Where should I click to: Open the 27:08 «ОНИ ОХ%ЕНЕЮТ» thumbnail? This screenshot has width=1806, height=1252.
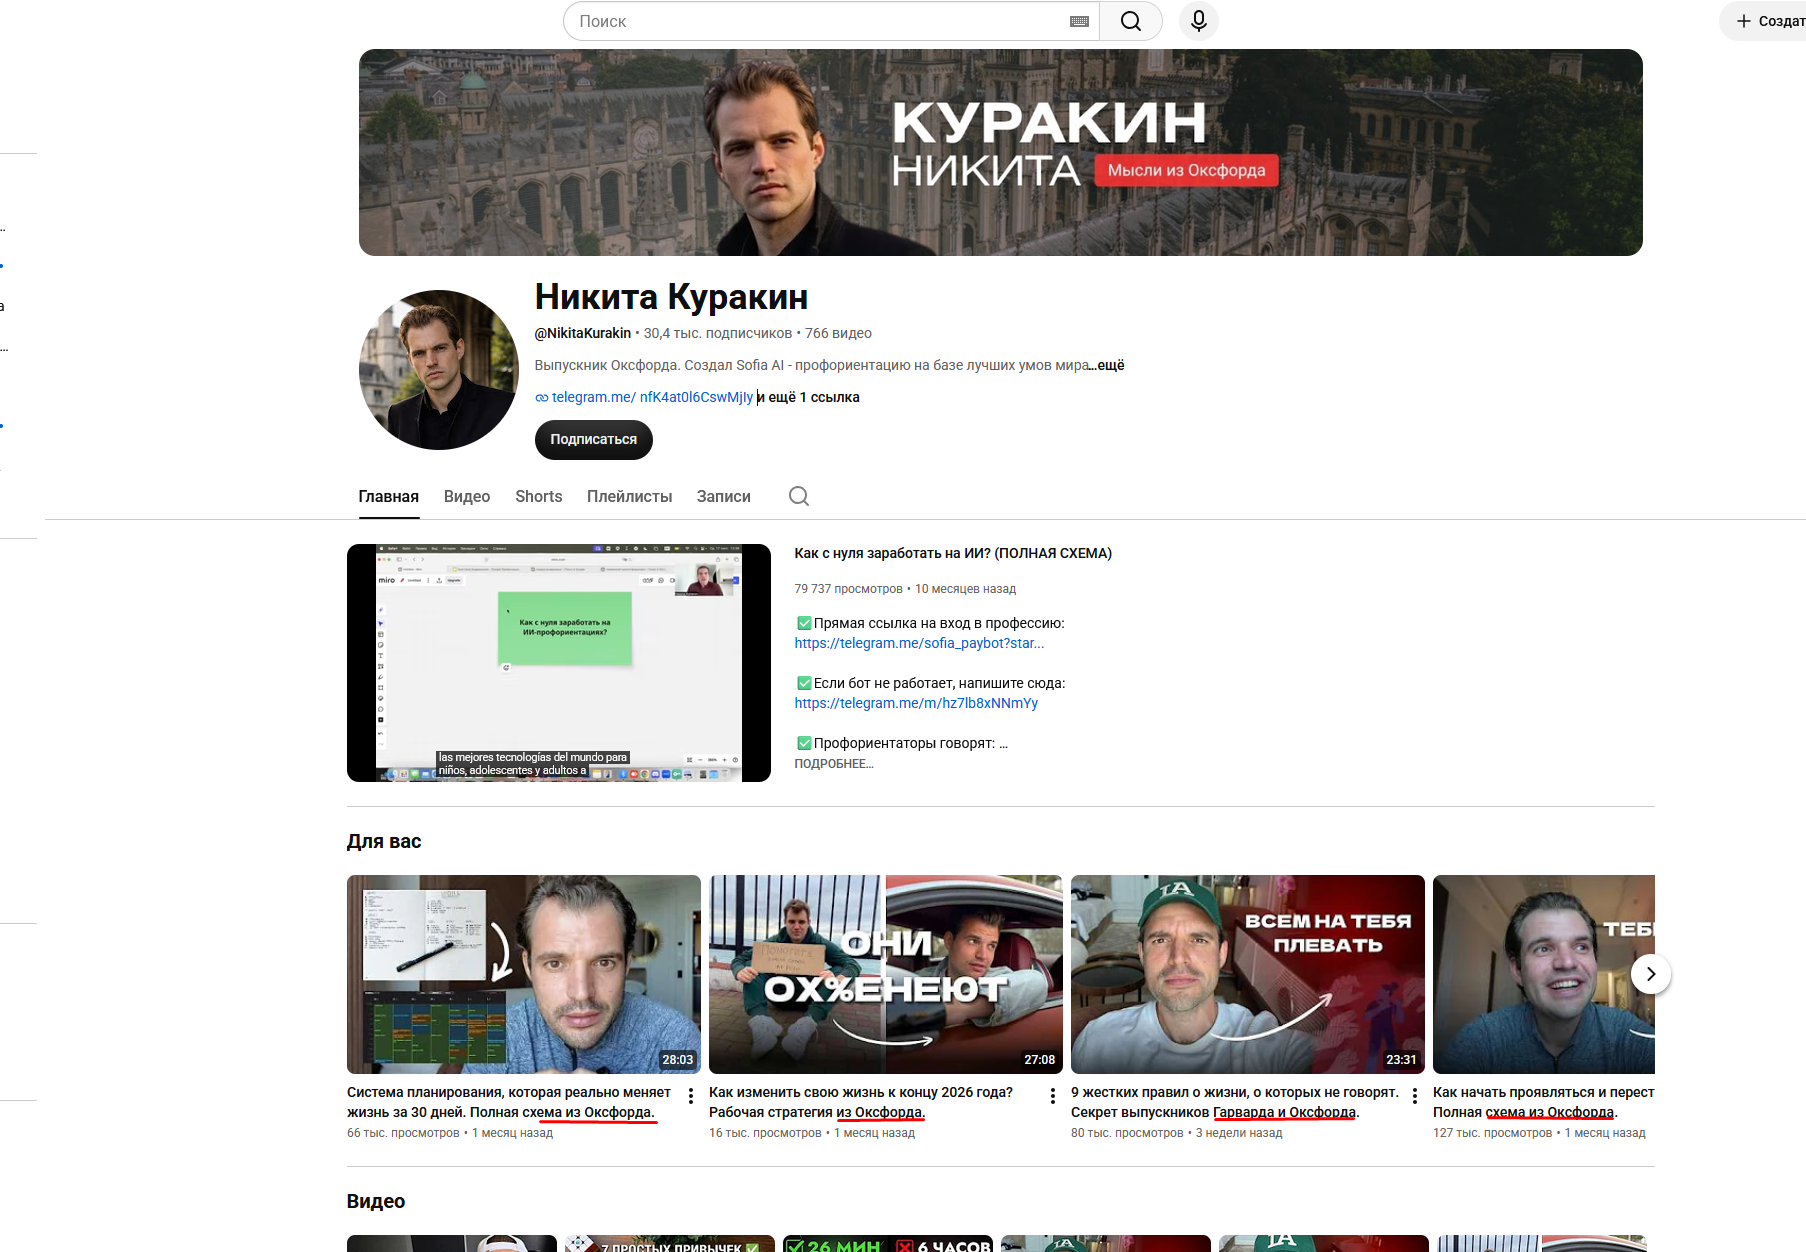886,974
